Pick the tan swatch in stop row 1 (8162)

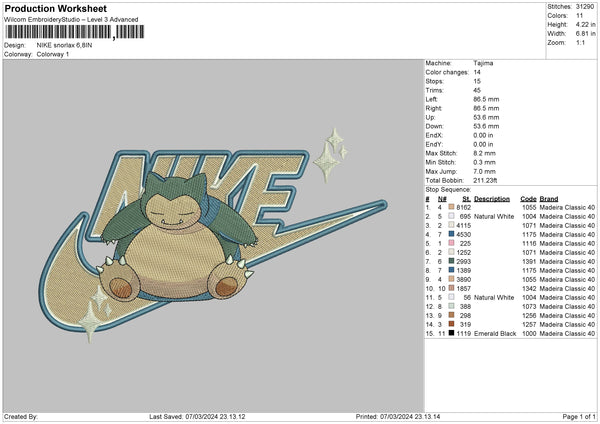[451, 207]
